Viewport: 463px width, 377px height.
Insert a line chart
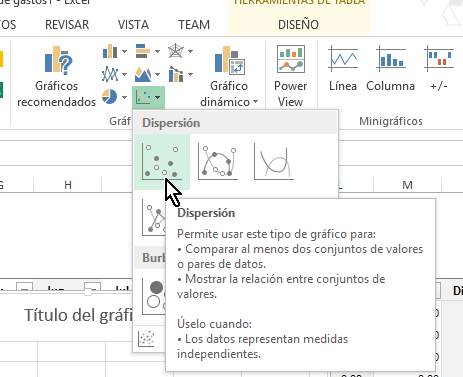tap(110, 74)
